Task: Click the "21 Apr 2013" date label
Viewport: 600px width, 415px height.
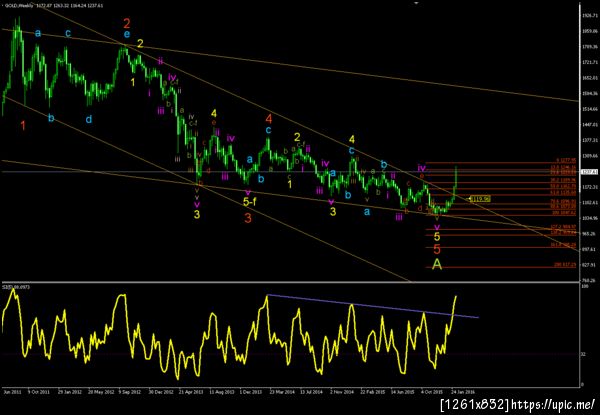Action: [x=191, y=392]
